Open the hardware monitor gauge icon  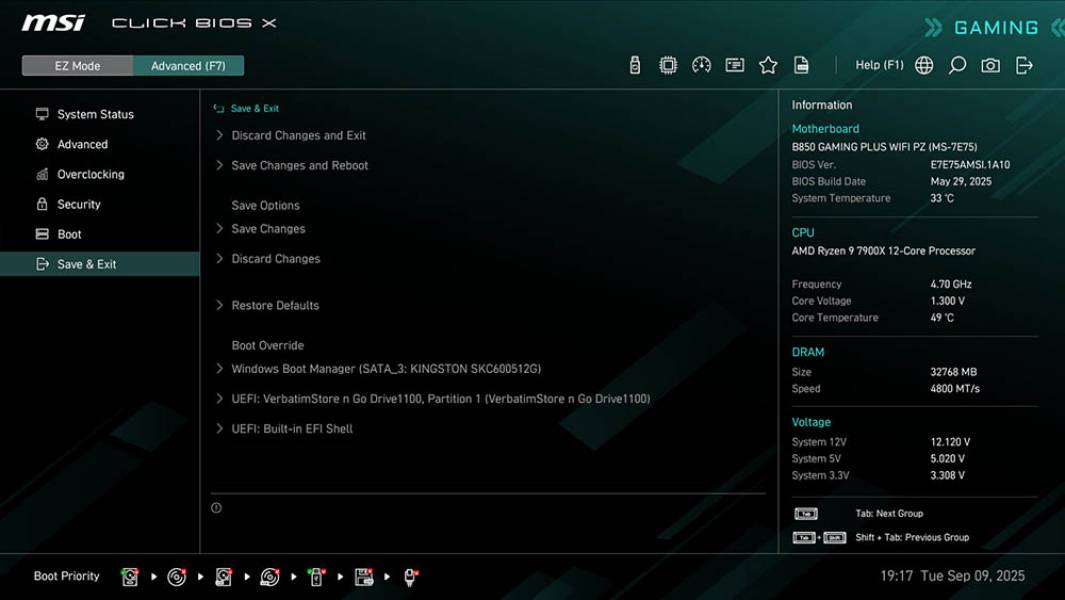click(701, 64)
